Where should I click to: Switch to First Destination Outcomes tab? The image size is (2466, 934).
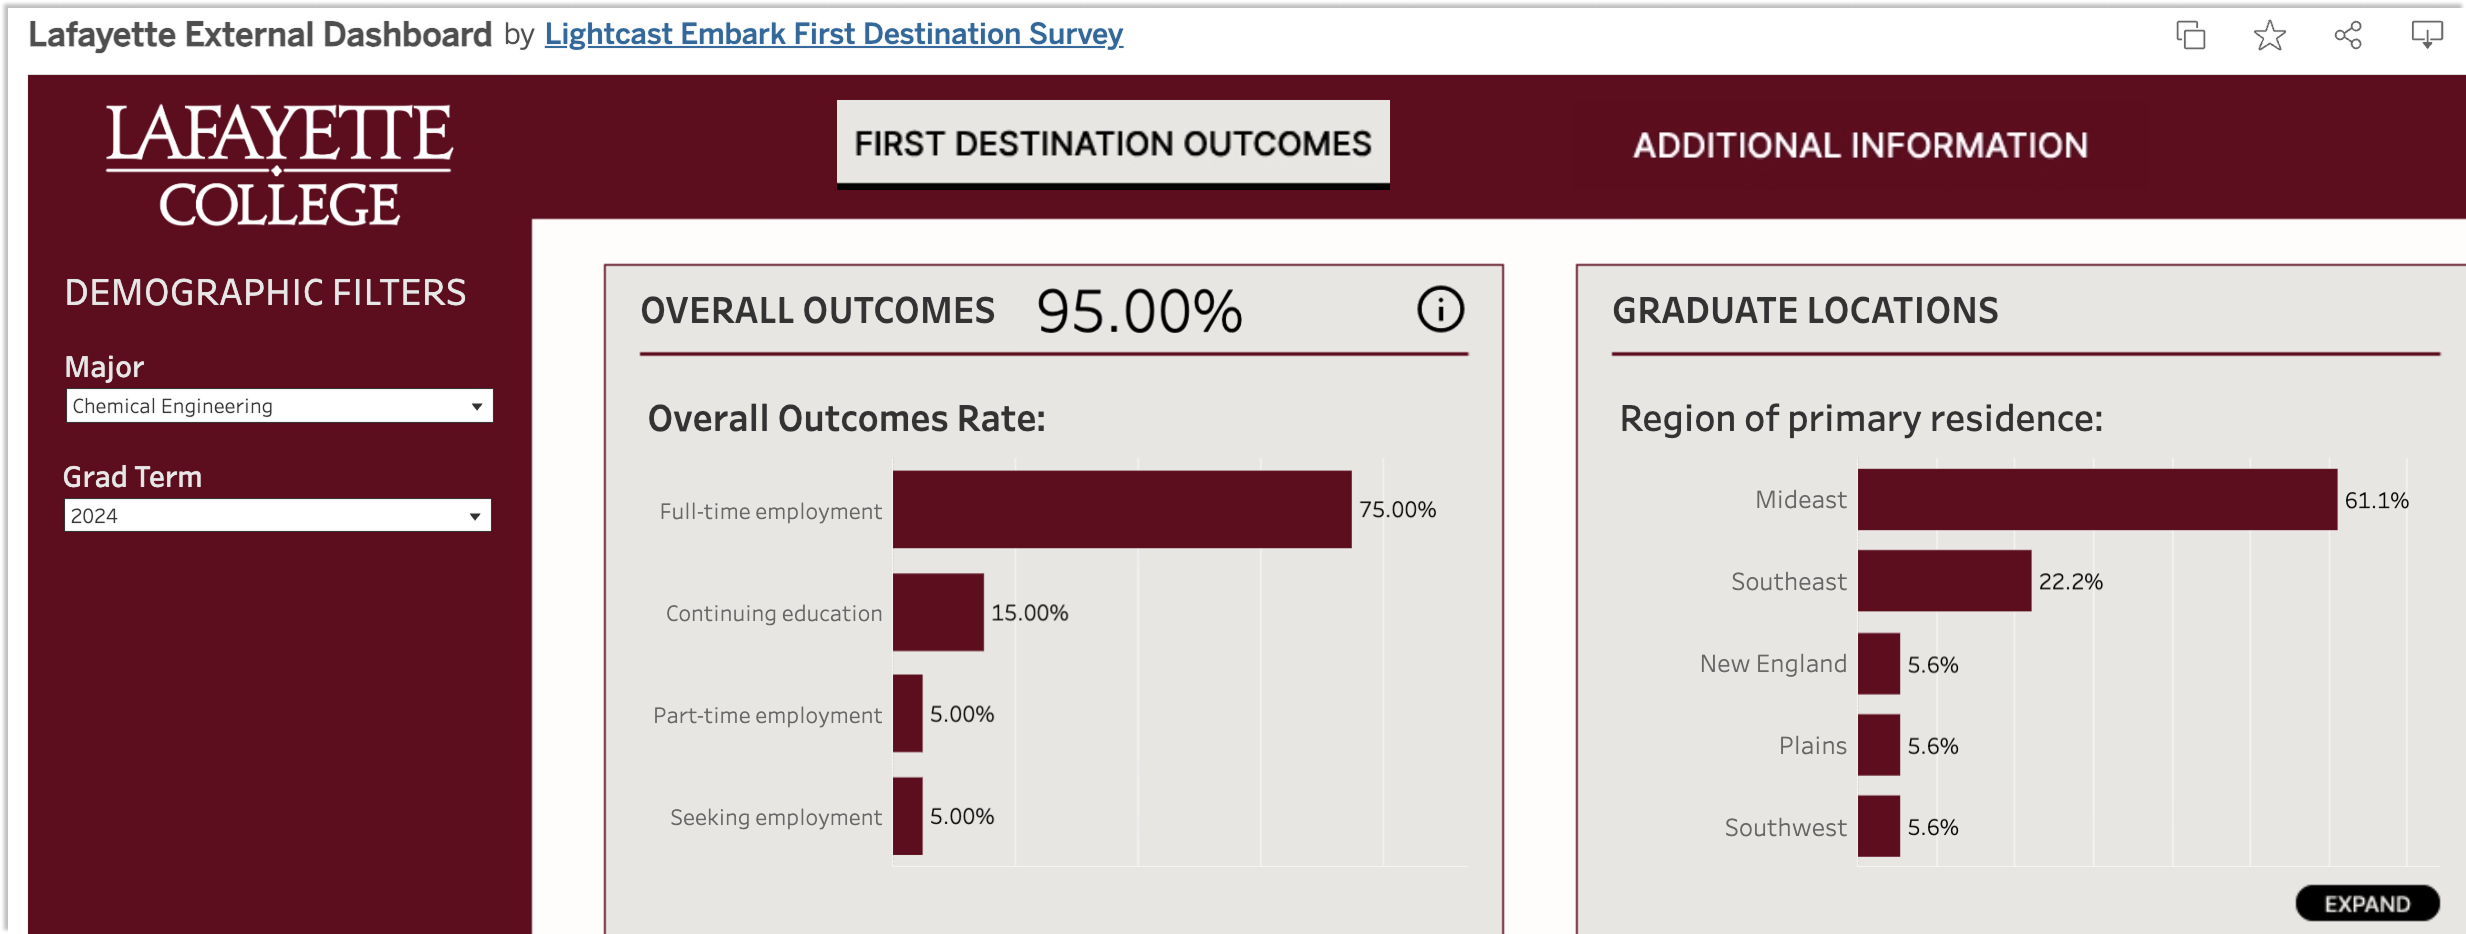1112,144
